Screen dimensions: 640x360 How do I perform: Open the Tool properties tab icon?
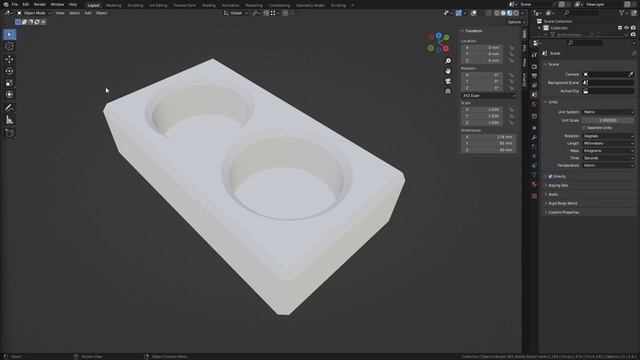[x=534, y=55]
